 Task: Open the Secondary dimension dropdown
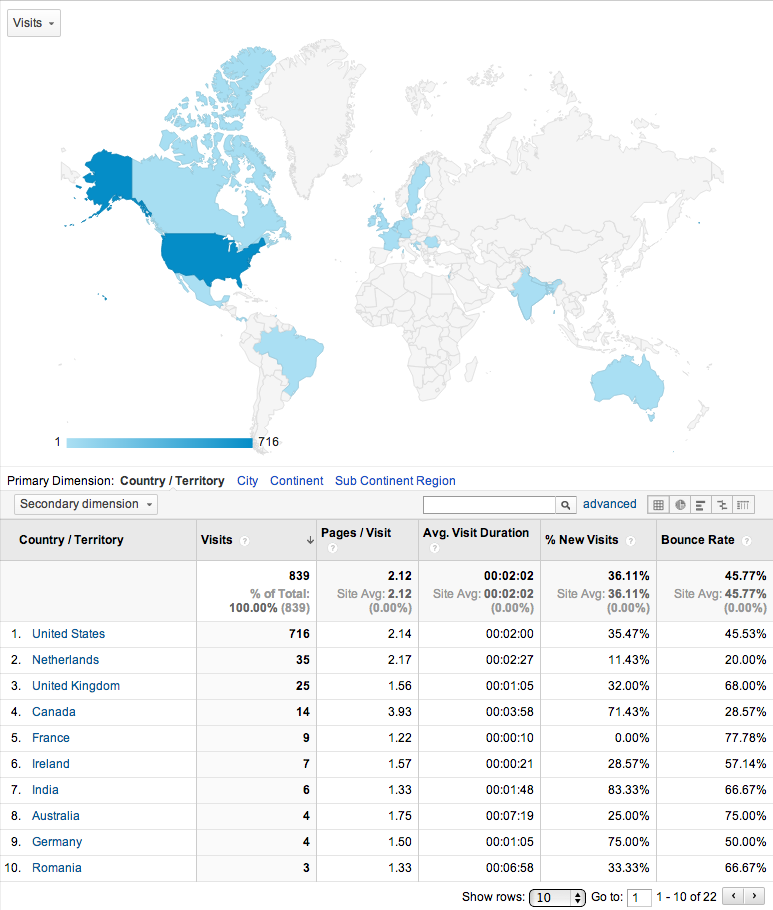click(x=86, y=504)
